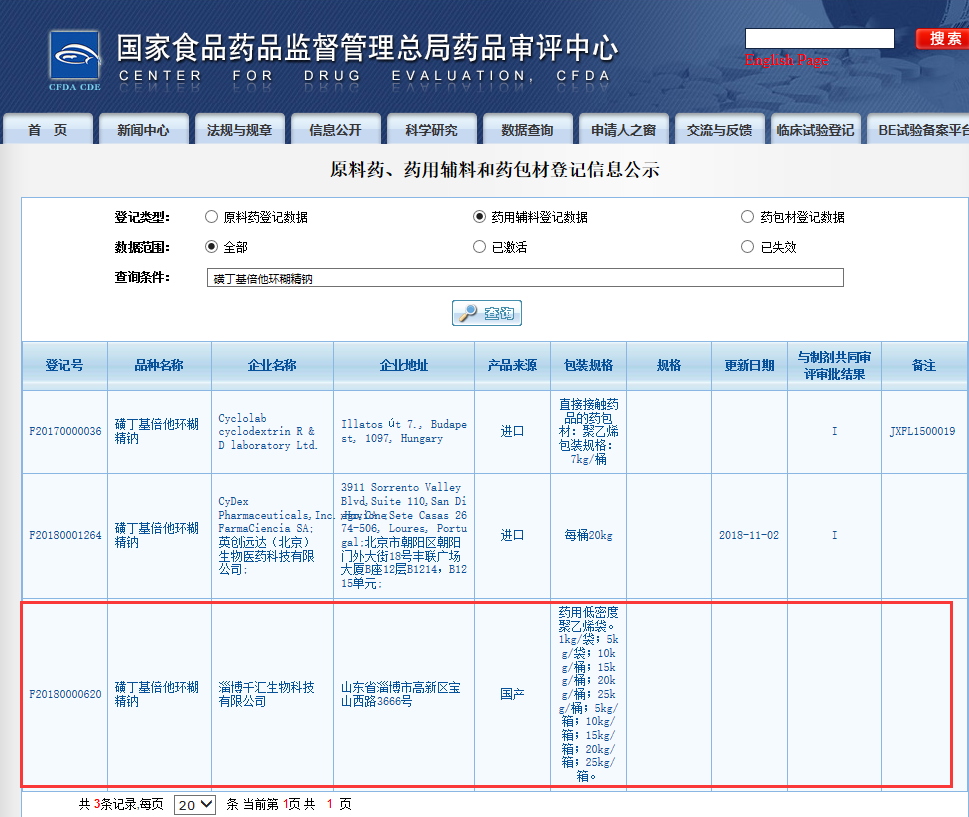Open the 科学研究 menu
Viewport: 969px width, 817px height.
(431, 128)
